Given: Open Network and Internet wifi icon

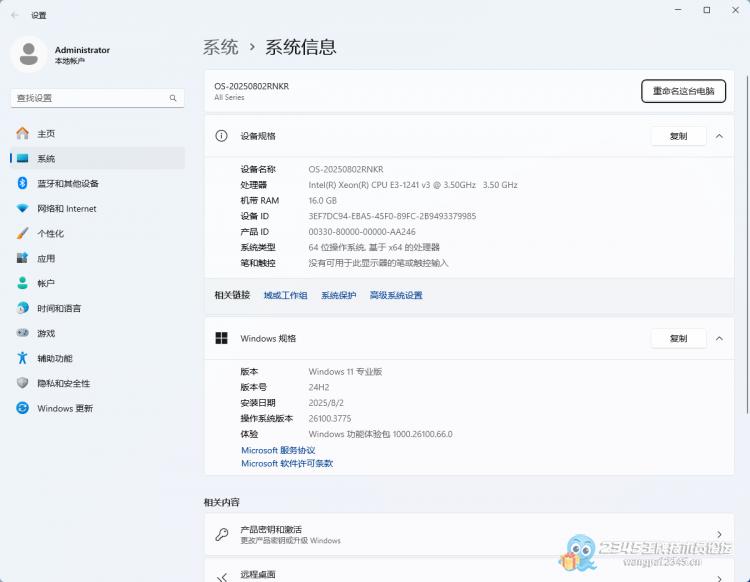Looking at the screenshot, I should 22,209.
